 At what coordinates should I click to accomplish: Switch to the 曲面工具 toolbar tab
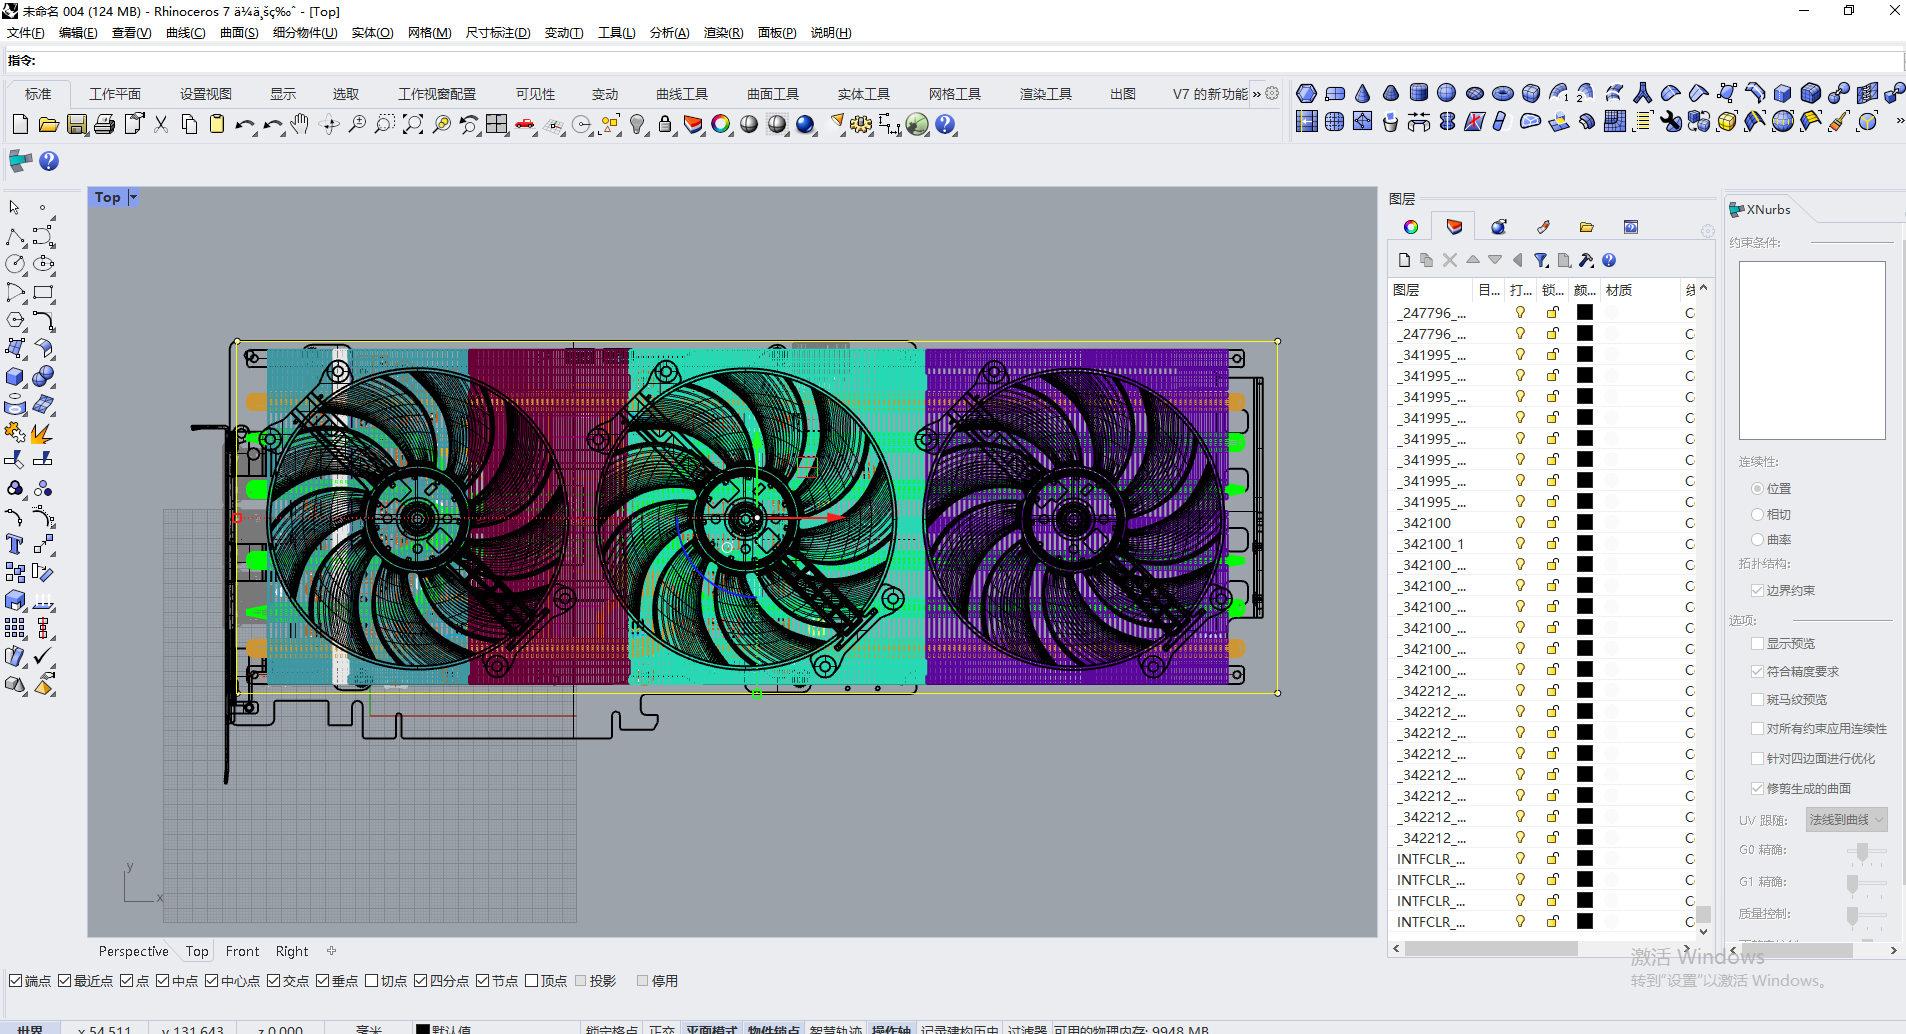coord(771,93)
